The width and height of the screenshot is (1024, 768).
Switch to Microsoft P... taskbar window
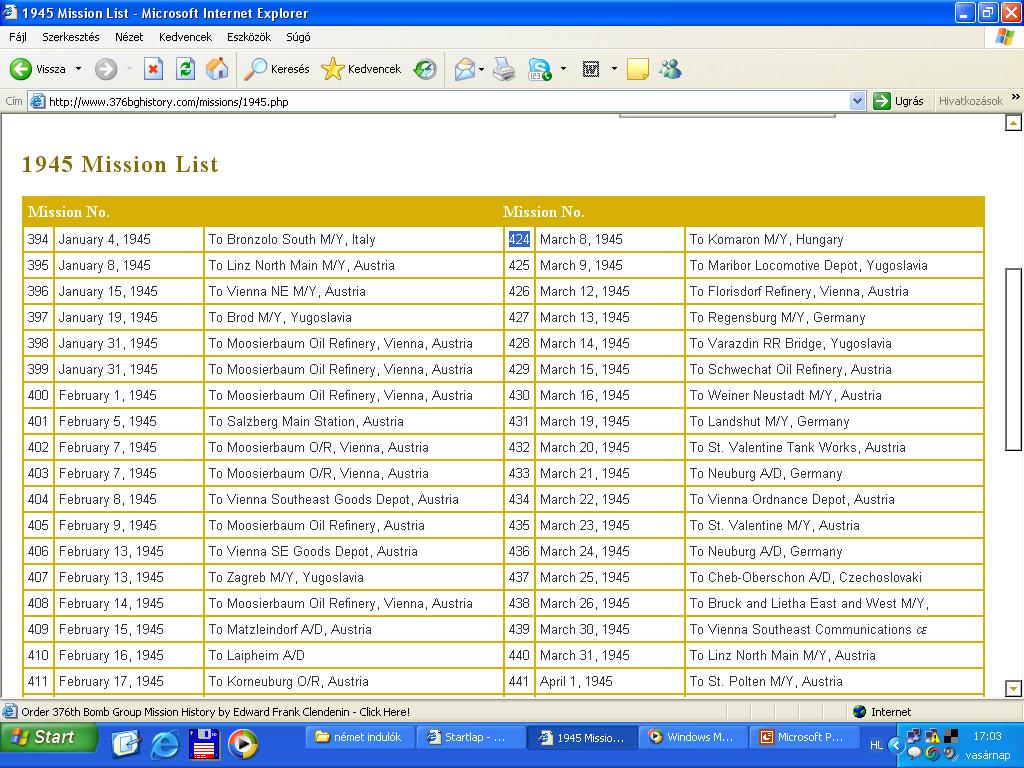[803, 737]
